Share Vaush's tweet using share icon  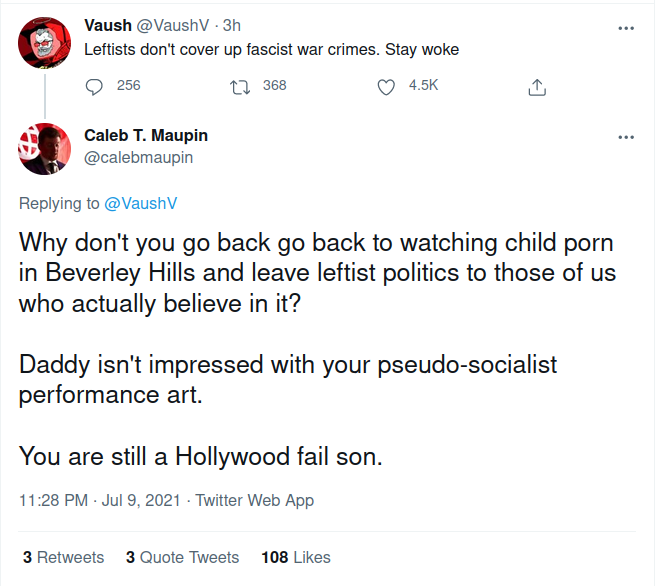[536, 87]
